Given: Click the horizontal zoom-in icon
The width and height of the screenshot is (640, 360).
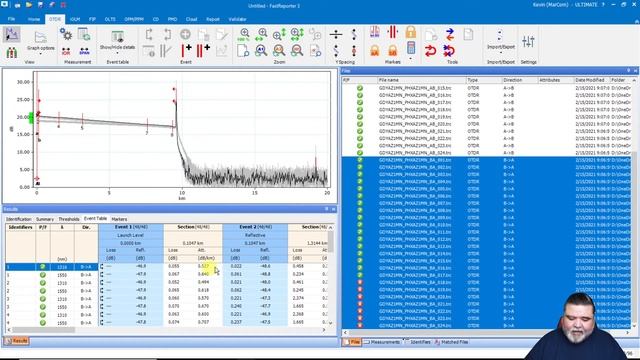Looking at the screenshot, I should pos(261,34).
